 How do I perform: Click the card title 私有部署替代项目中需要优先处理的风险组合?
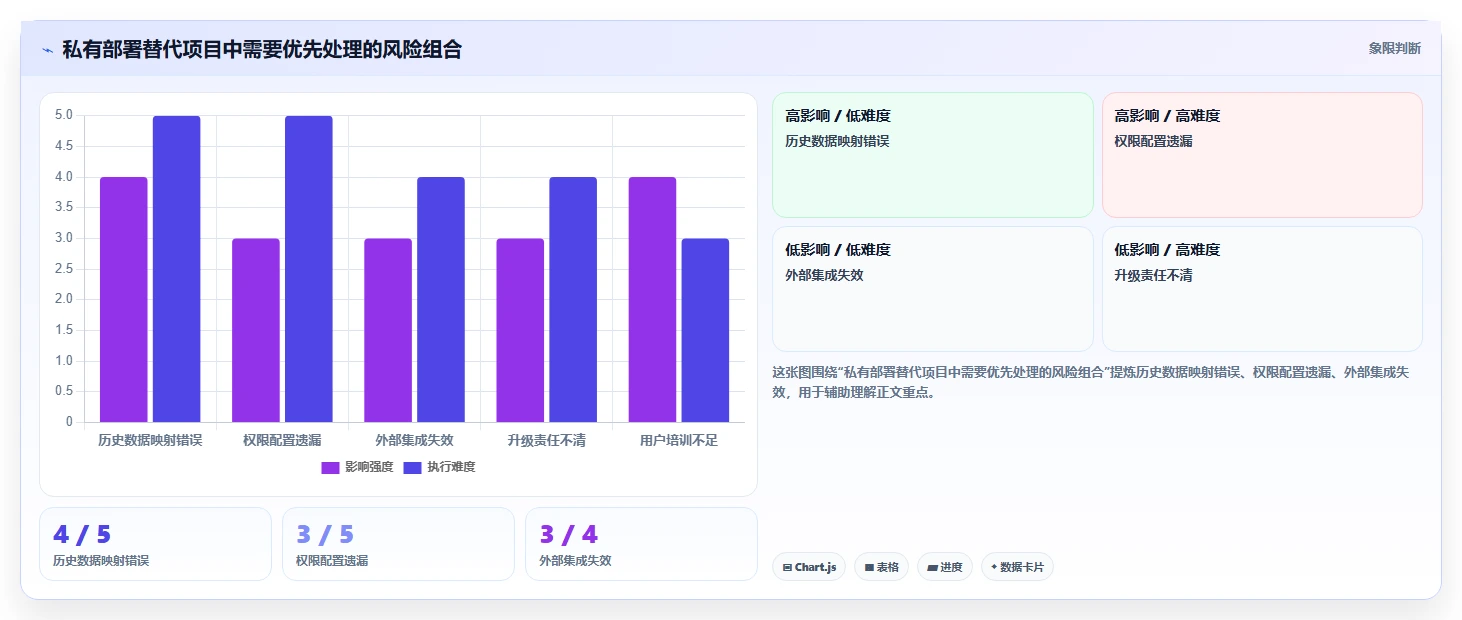[262, 49]
